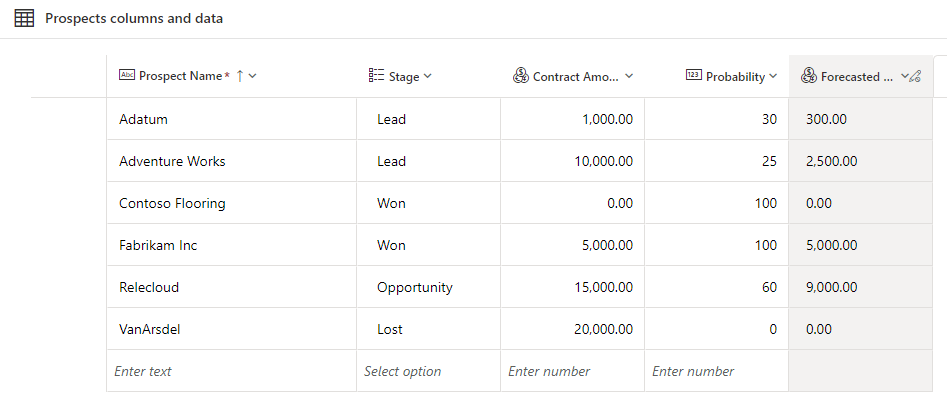Click the ascending sort arrow on Prospect Name

tap(239, 76)
